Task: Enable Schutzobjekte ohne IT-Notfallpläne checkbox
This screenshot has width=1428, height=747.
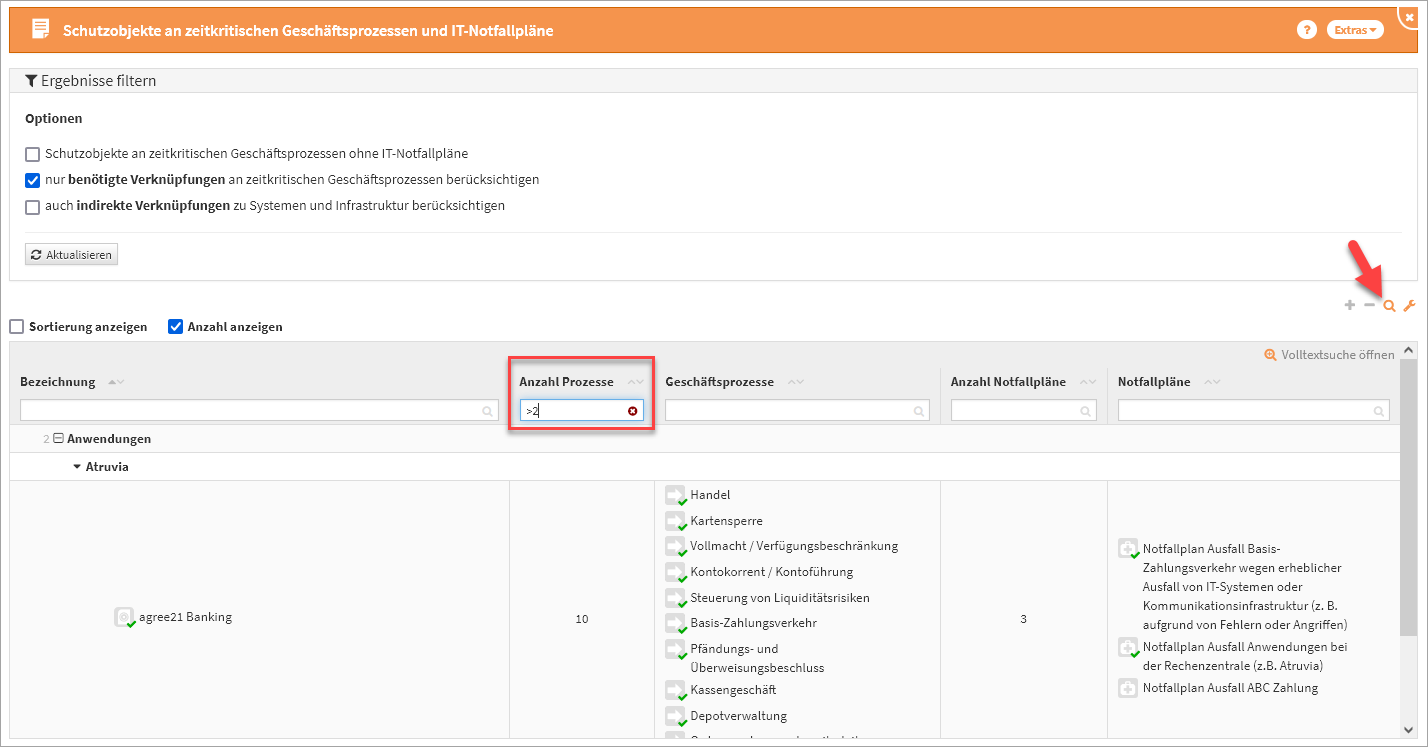Action: [x=33, y=154]
